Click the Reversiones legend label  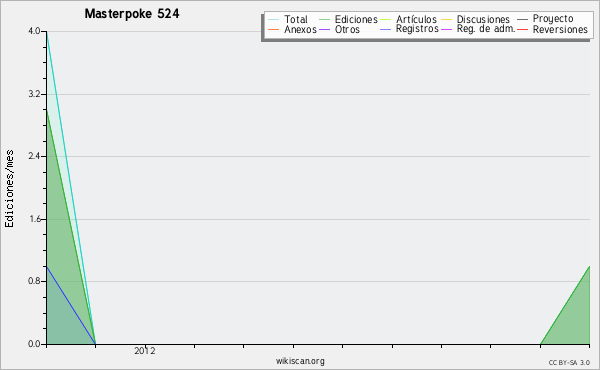point(560,29)
